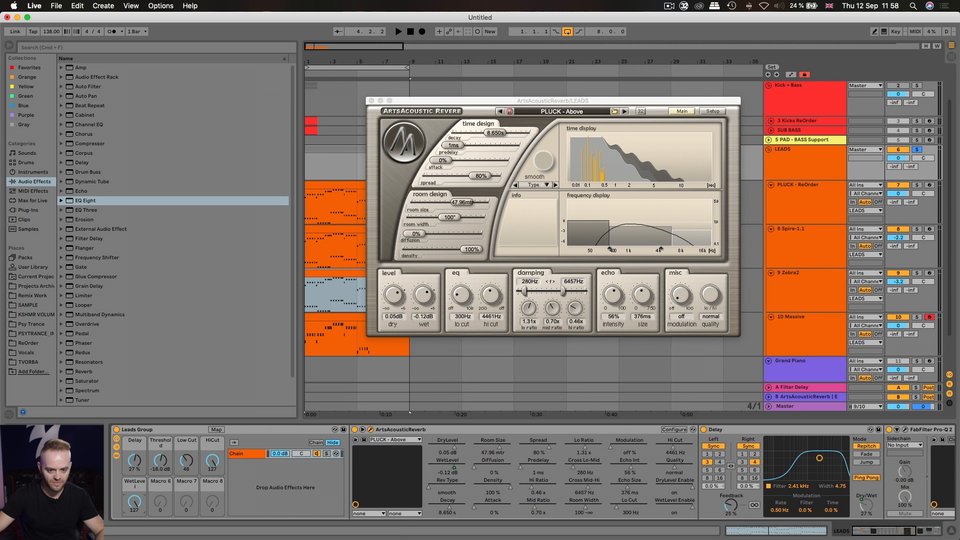Viewport: 960px width, 540px height.
Task: Start playback with the transport Play button
Action: (x=399, y=31)
